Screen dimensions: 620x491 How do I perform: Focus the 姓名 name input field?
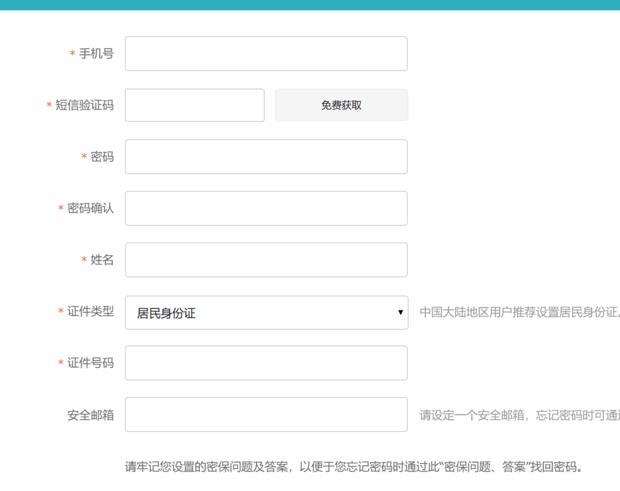pos(266,260)
